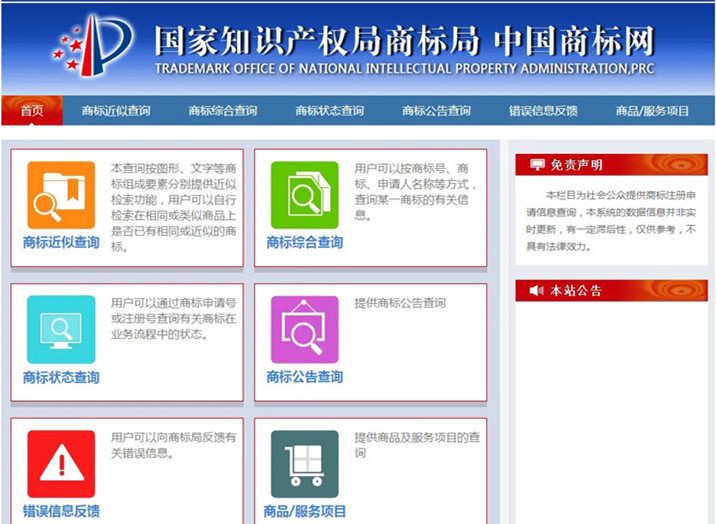Choose 错误信息反馈 in the navigation bar
716x524 pixels.
pyautogui.click(x=544, y=111)
